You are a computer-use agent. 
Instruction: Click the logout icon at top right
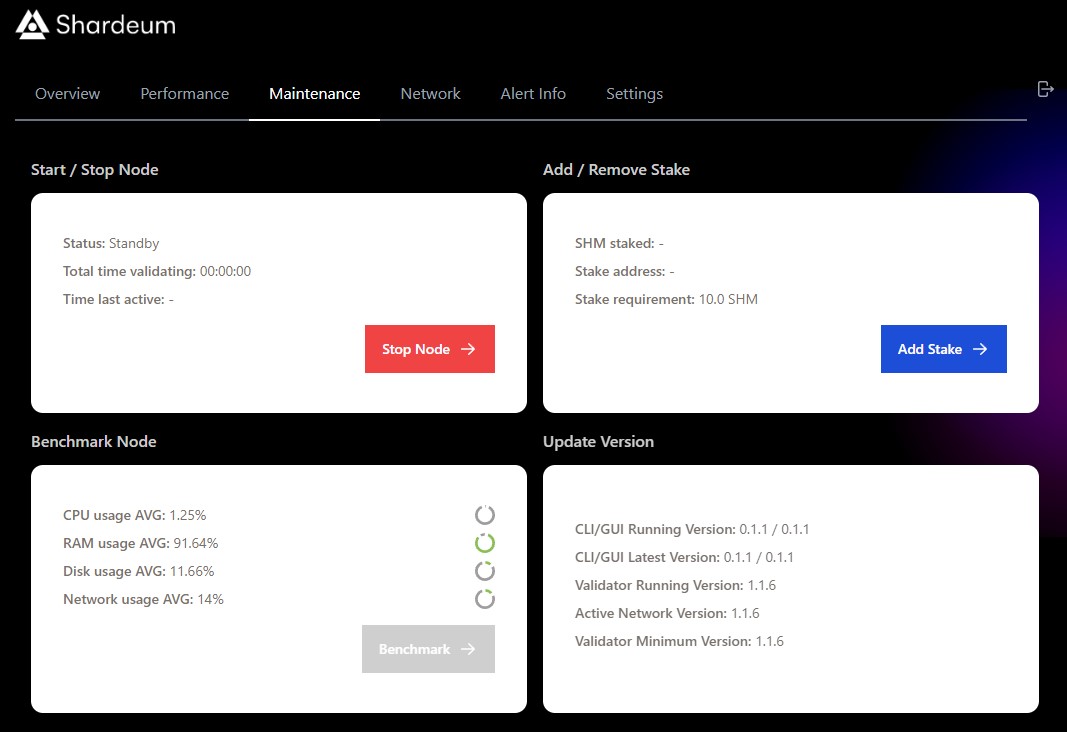(1045, 89)
